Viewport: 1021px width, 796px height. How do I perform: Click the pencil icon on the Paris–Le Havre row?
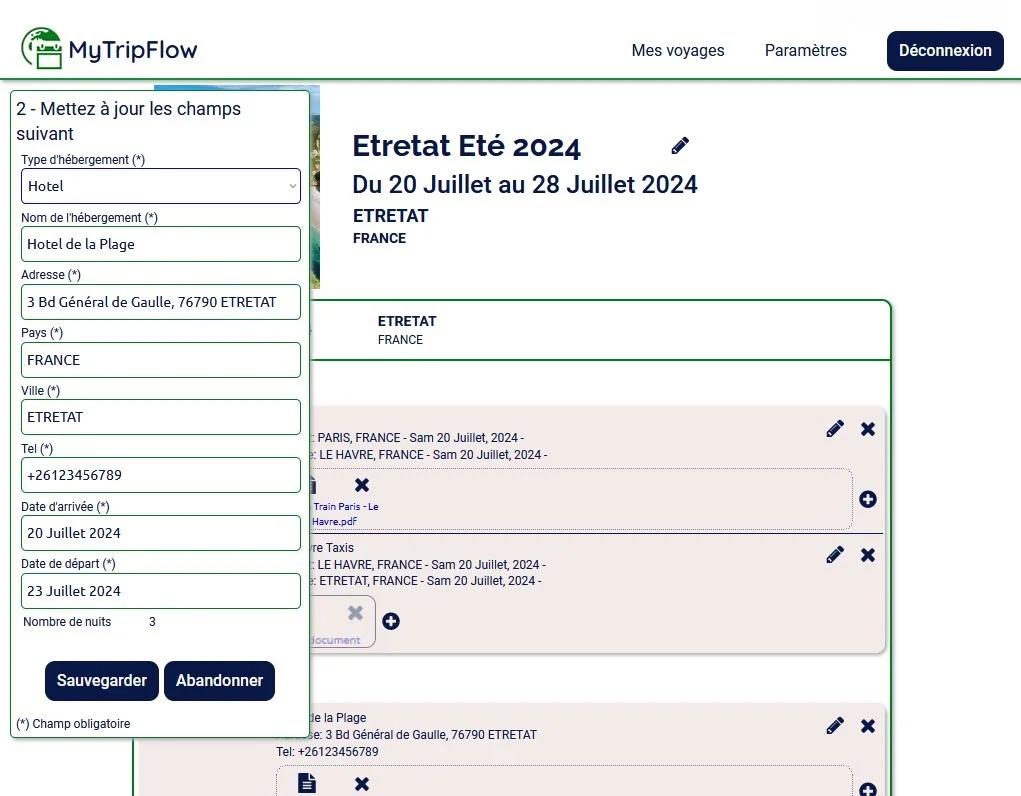click(835, 429)
